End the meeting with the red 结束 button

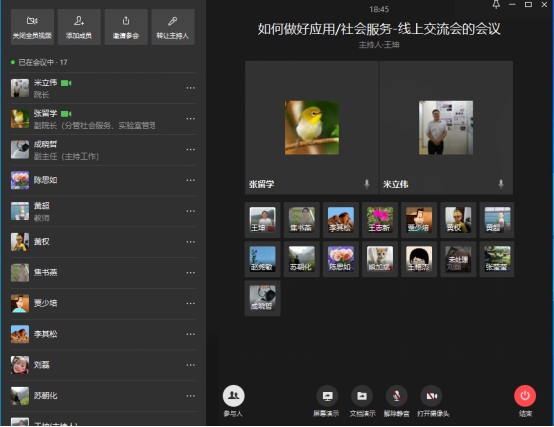click(x=525, y=396)
